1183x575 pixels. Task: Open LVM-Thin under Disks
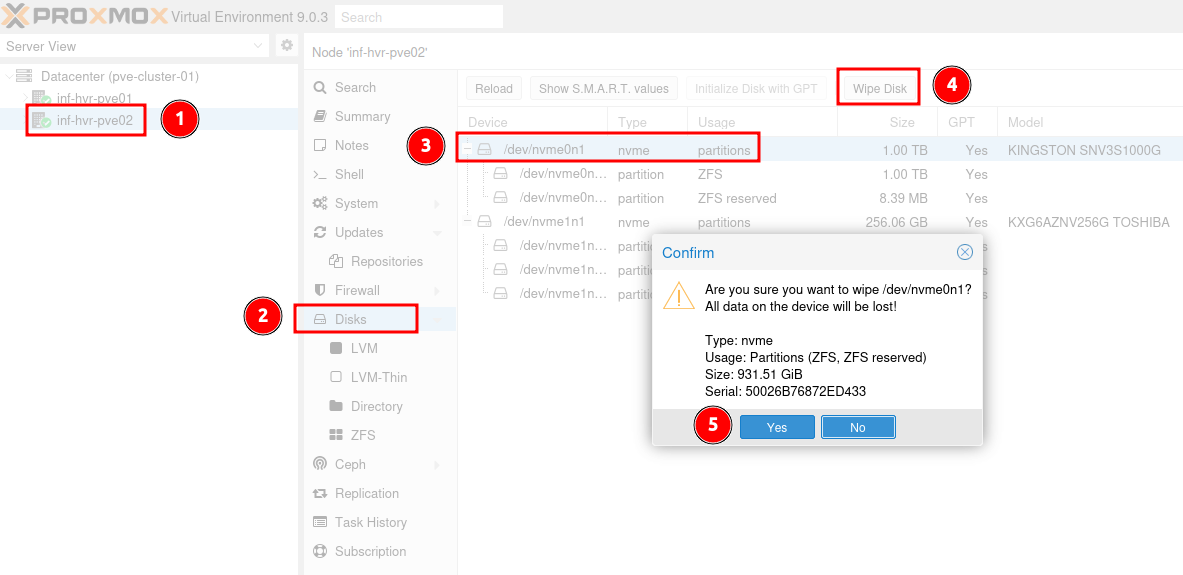(x=380, y=377)
